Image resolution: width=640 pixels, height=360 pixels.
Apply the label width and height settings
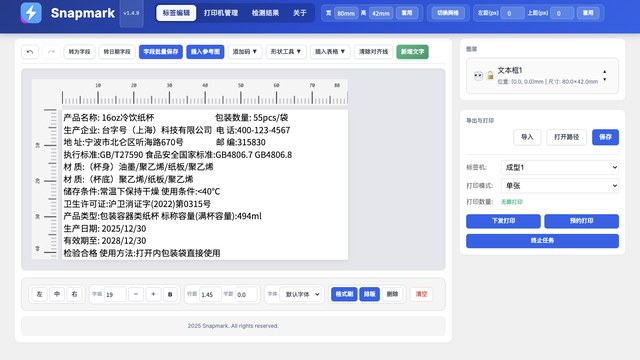407,13
